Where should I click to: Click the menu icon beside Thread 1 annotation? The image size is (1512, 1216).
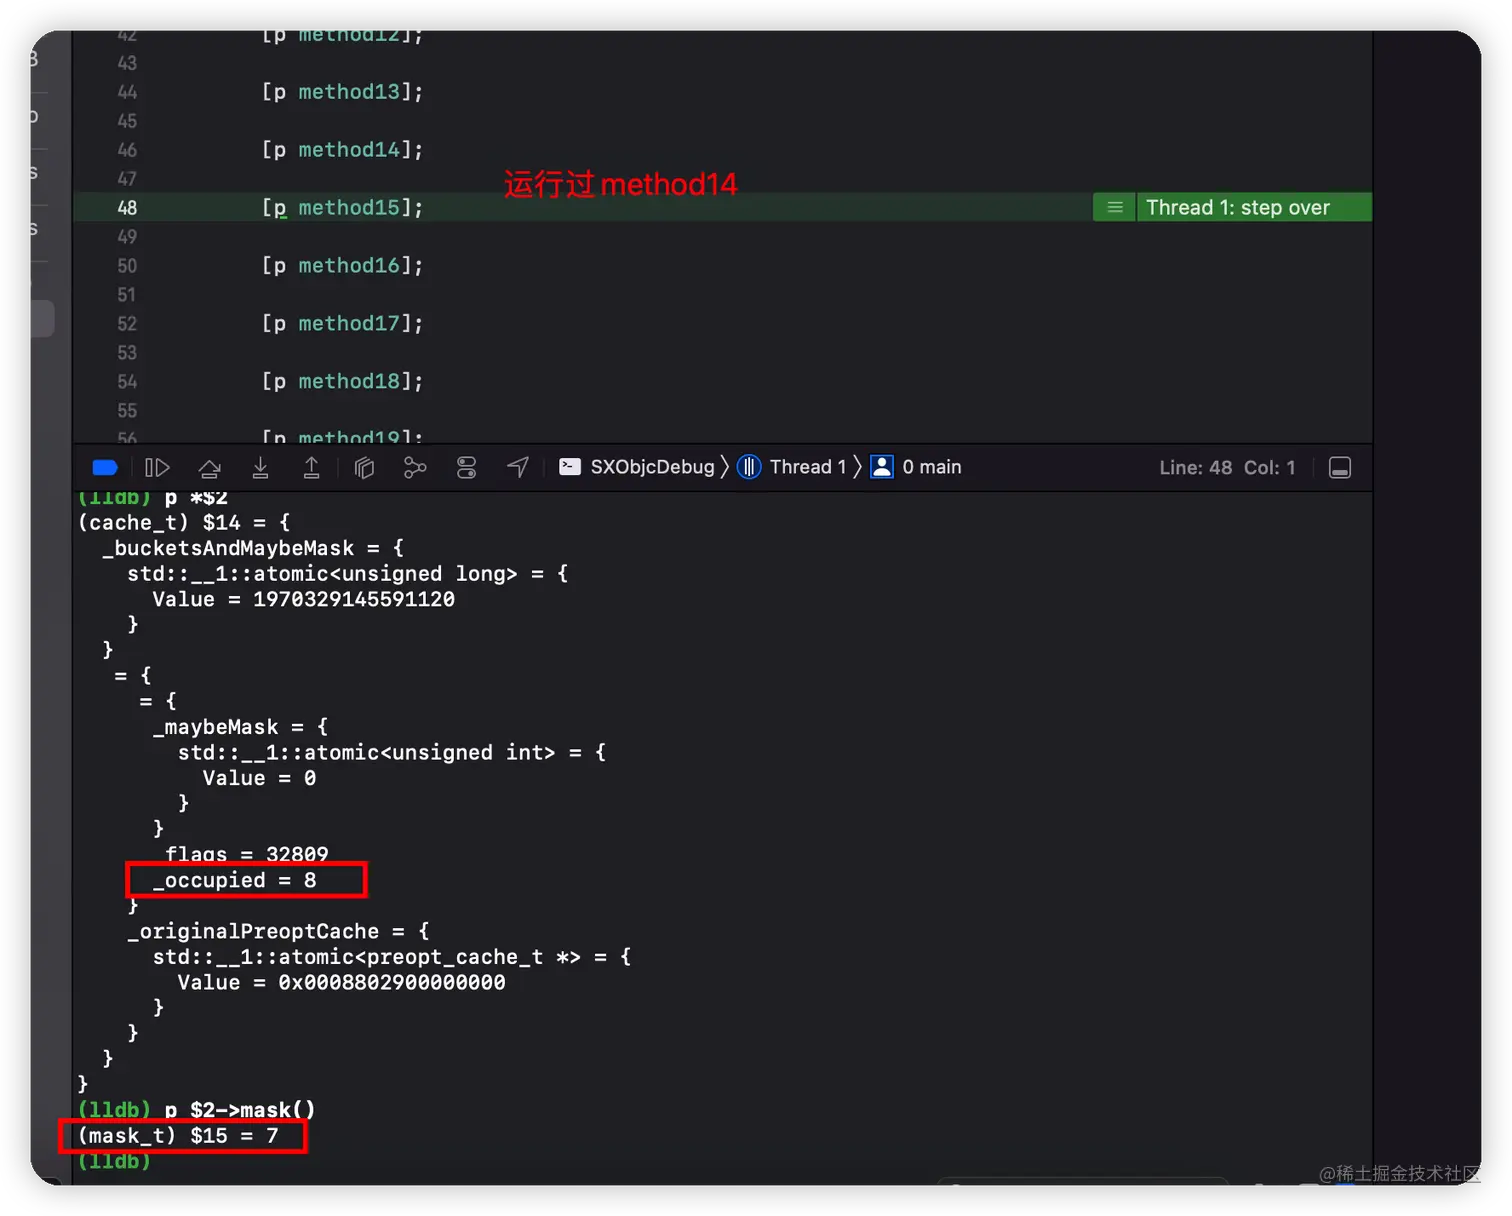pyautogui.click(x=1115, y=207)
